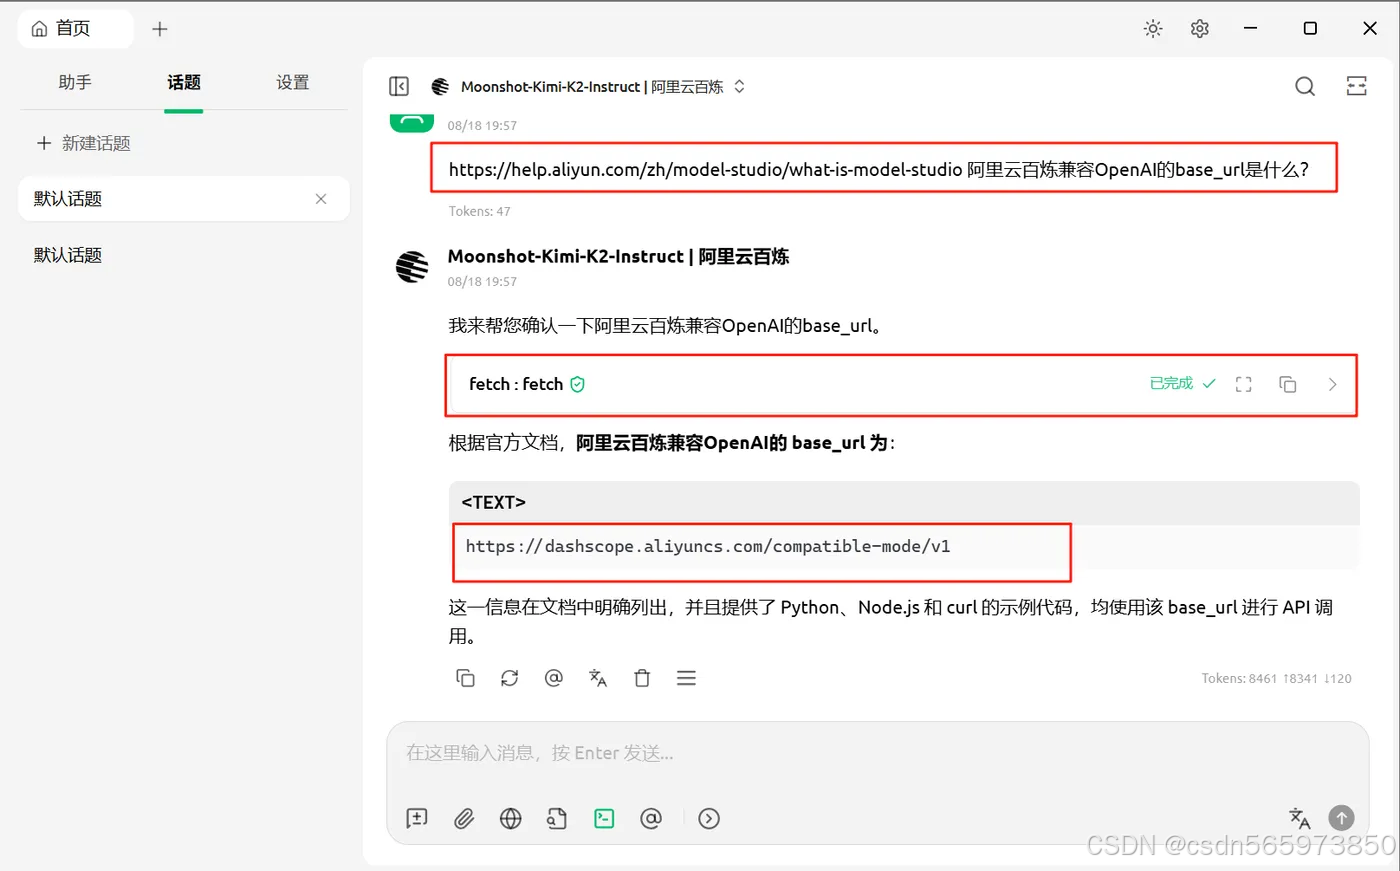Click the knowledge base document icon
Viewport: 1400px width, 871px height.
coord(556,818)
